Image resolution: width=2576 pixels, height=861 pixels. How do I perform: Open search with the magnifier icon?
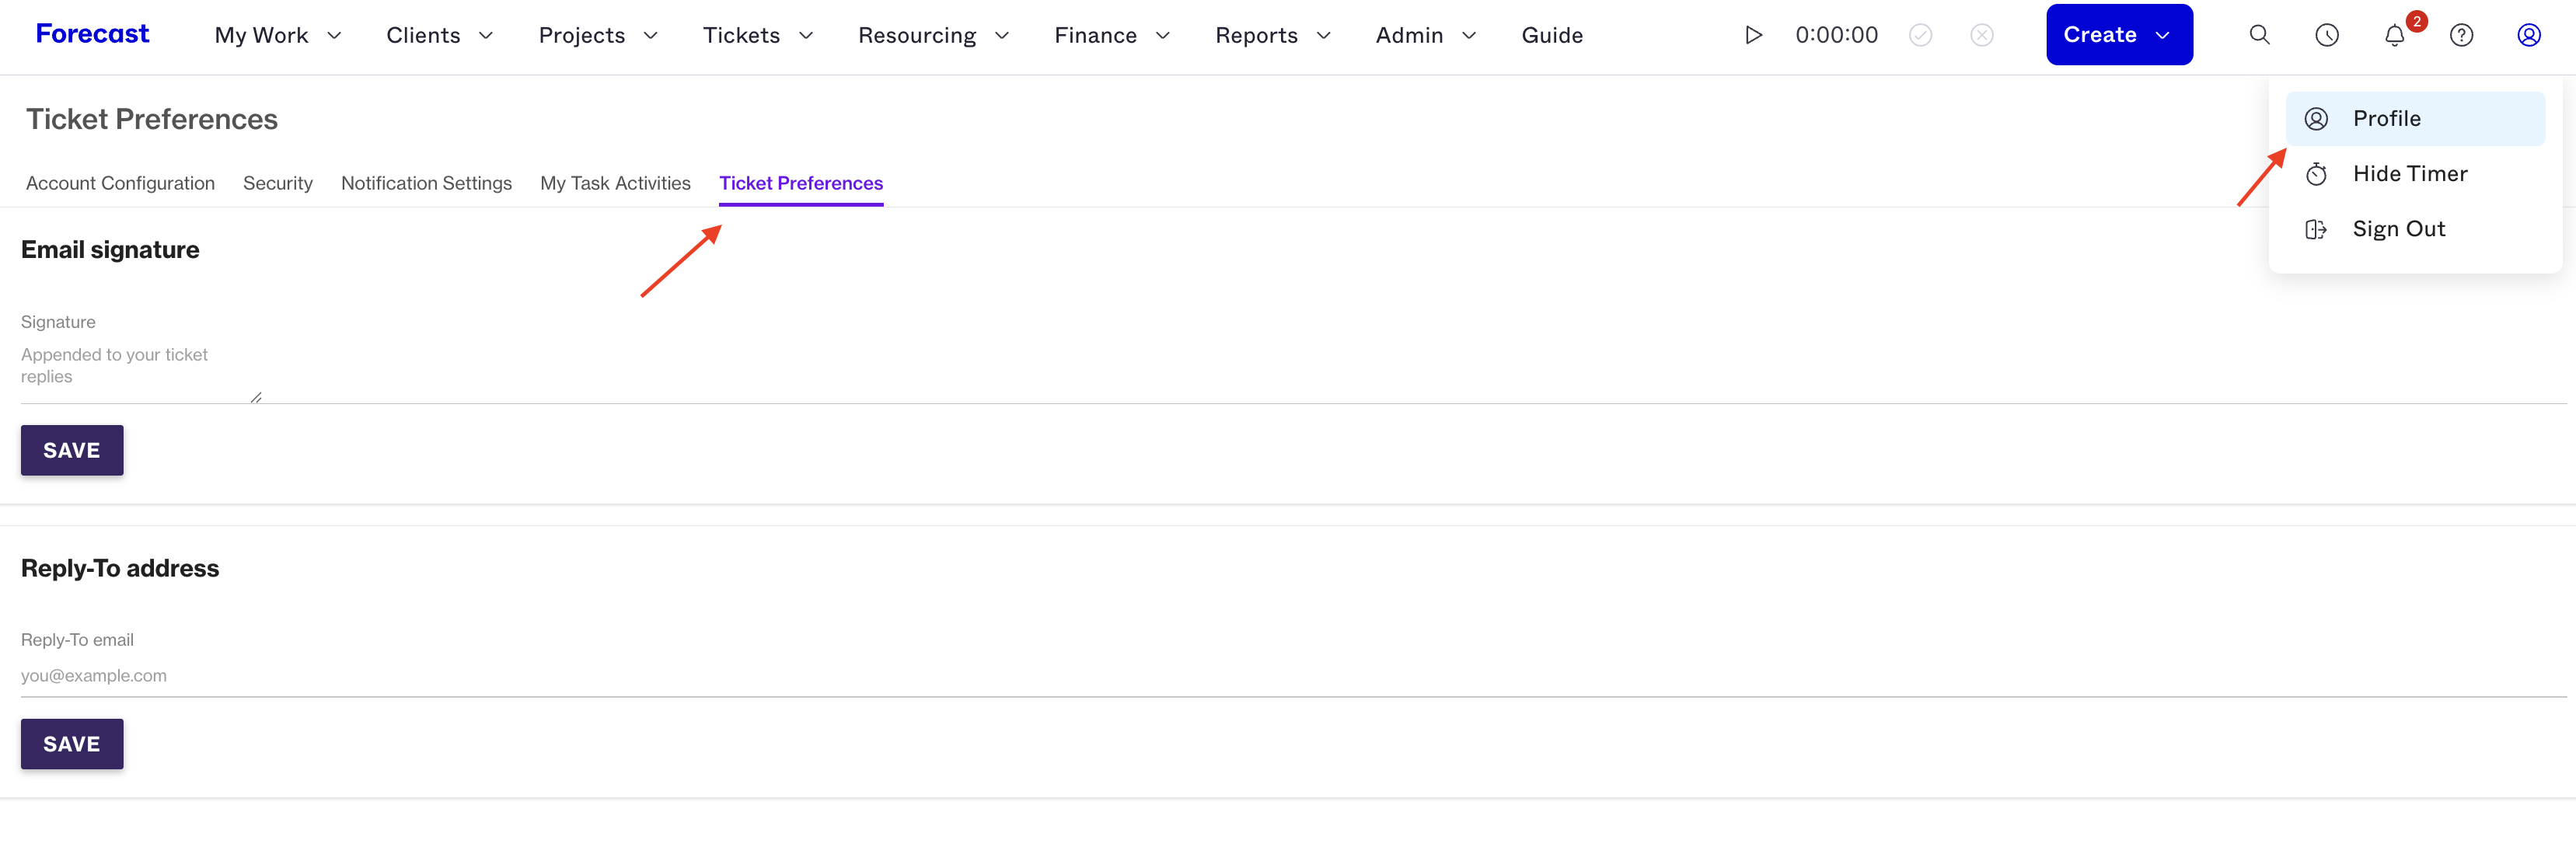[x=2259, y=35]
